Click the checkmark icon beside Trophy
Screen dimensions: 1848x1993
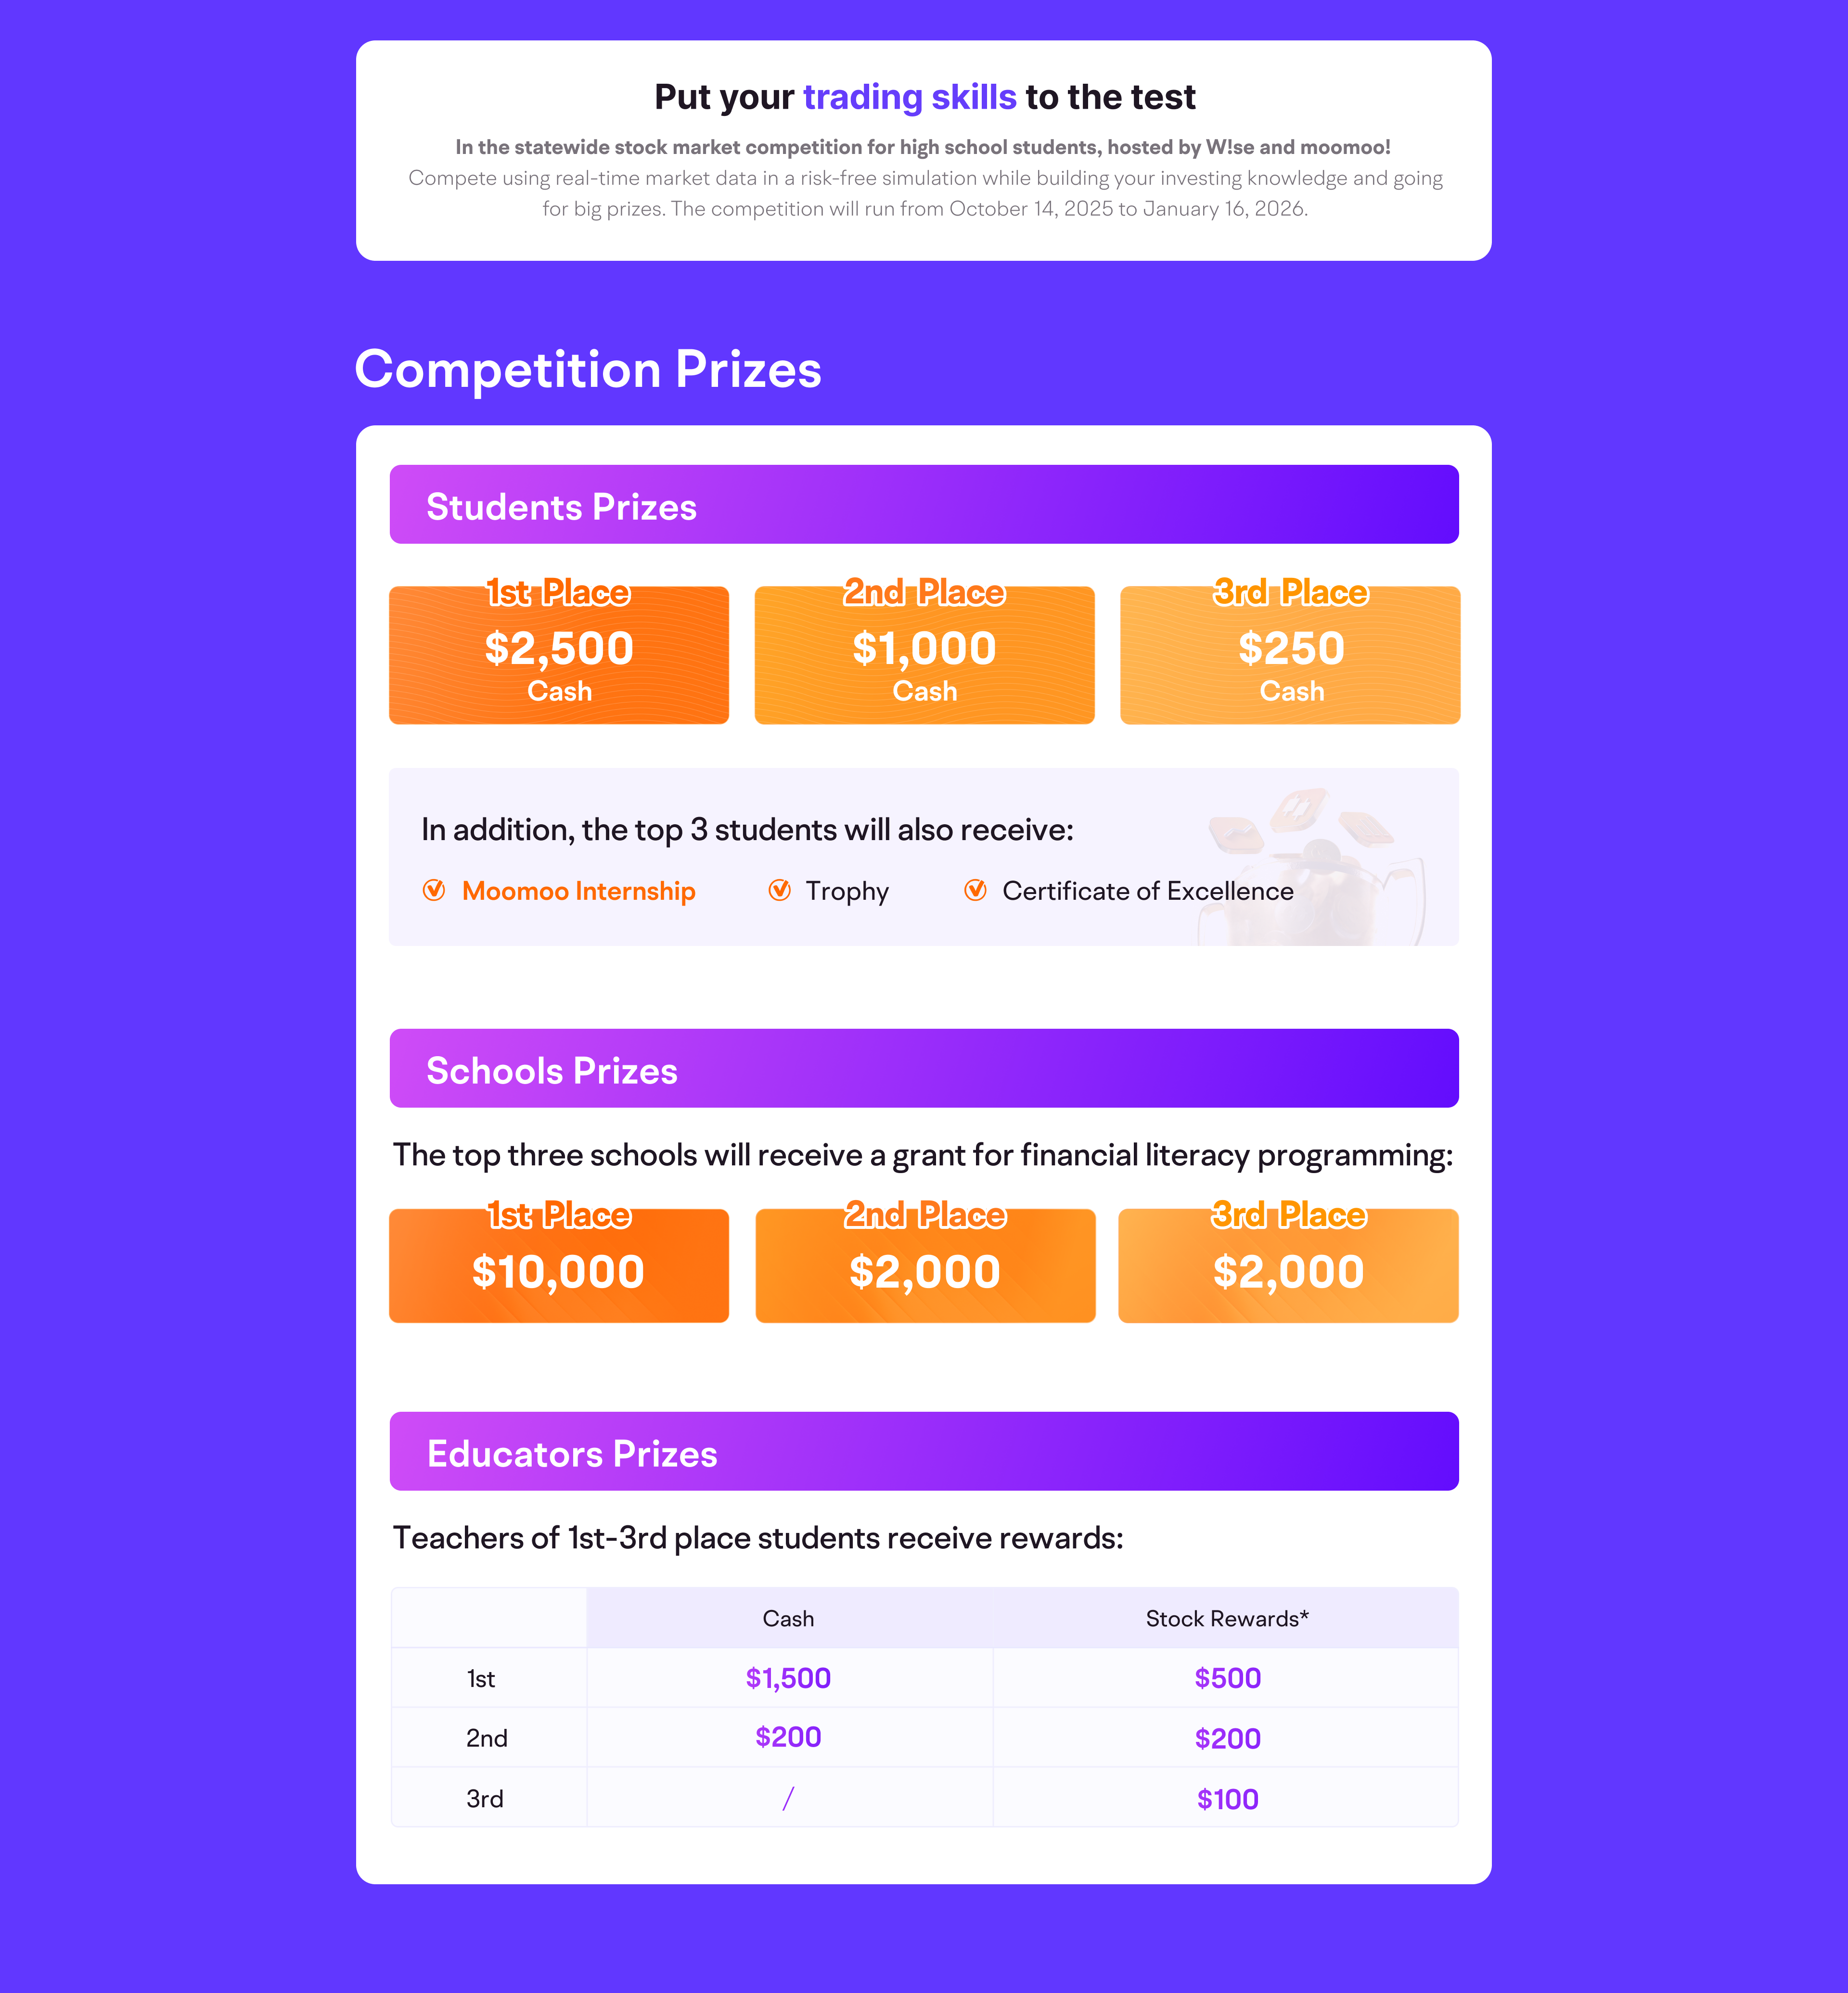(x=780, y=890)
